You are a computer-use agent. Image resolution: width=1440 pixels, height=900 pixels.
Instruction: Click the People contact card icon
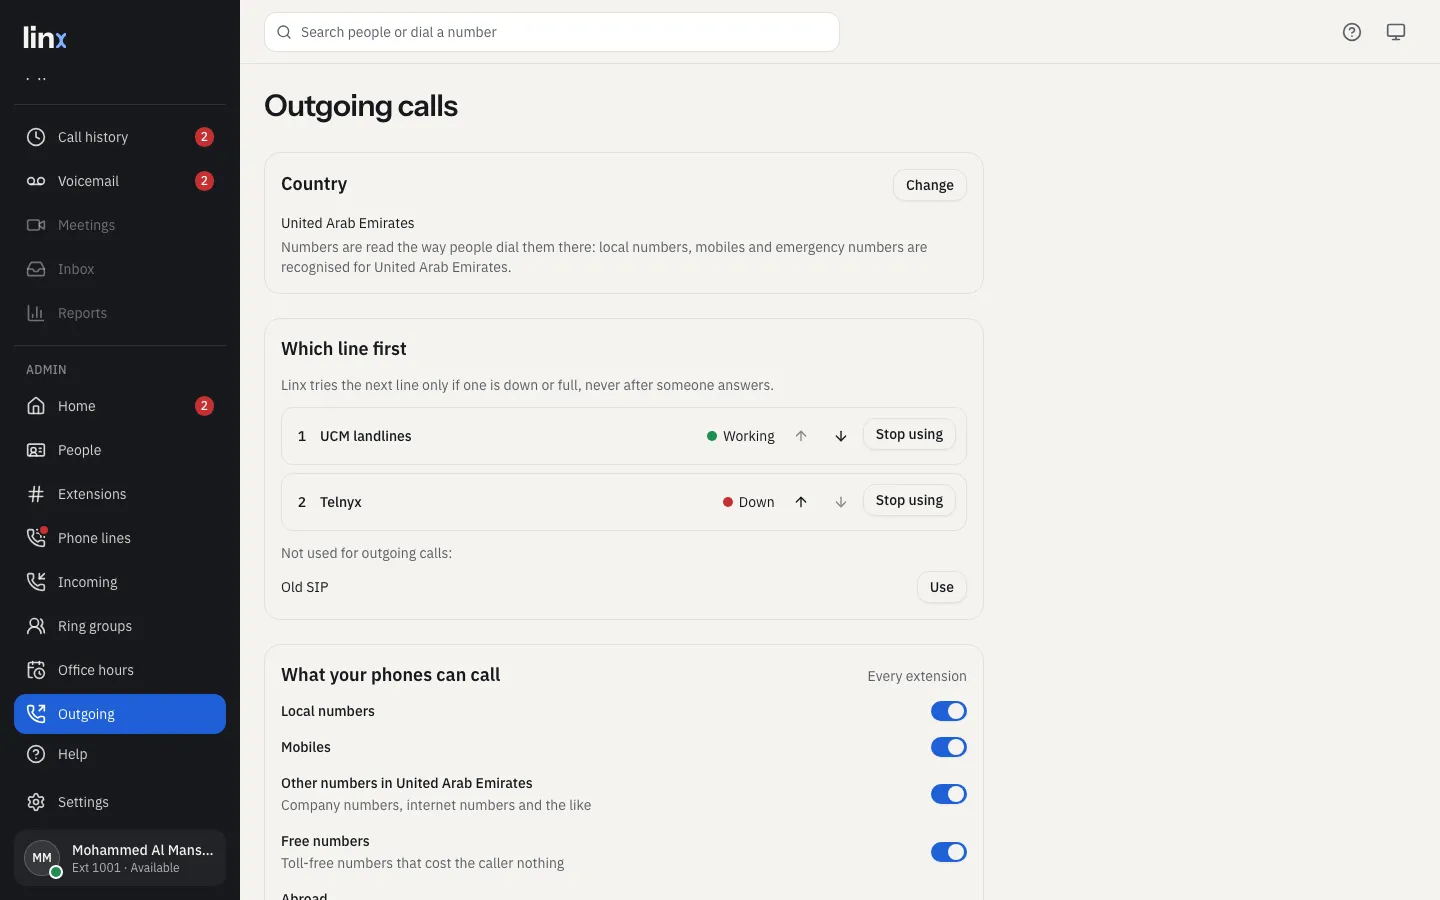(36, 450)
